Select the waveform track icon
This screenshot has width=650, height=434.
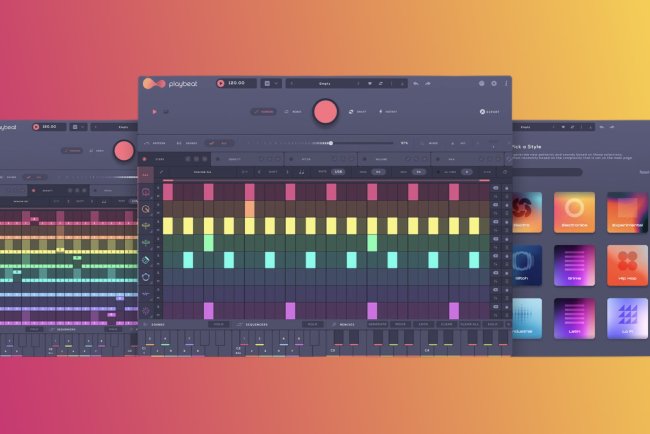[146, 294]
